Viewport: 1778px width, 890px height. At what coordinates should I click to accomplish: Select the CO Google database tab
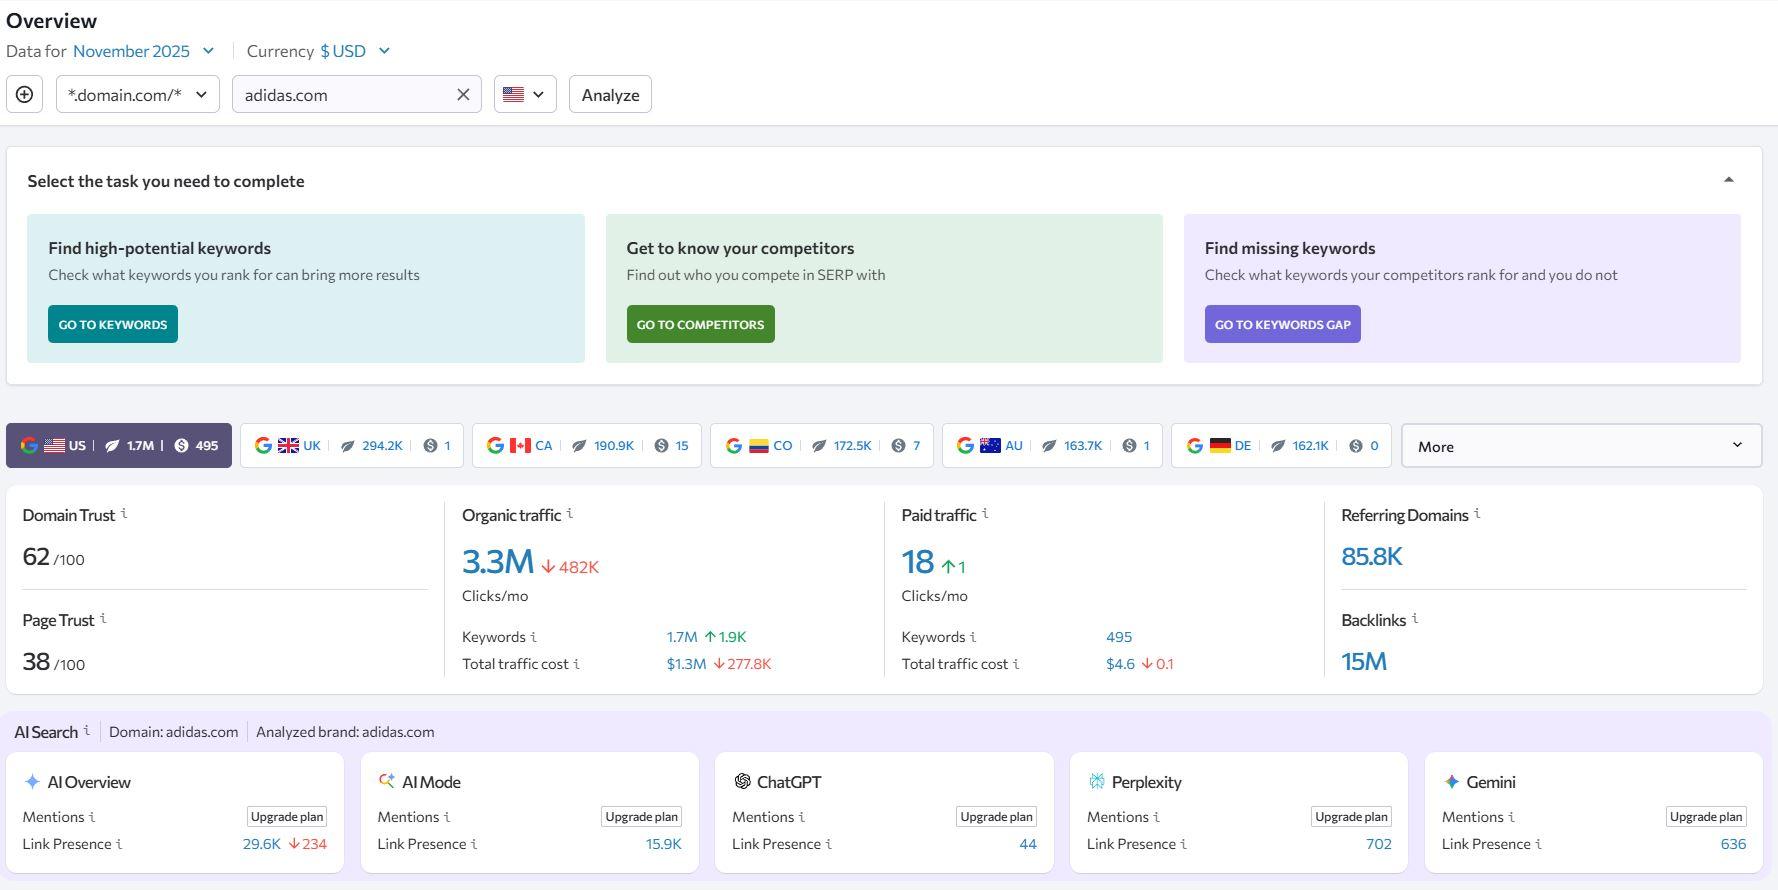(822, 446)
